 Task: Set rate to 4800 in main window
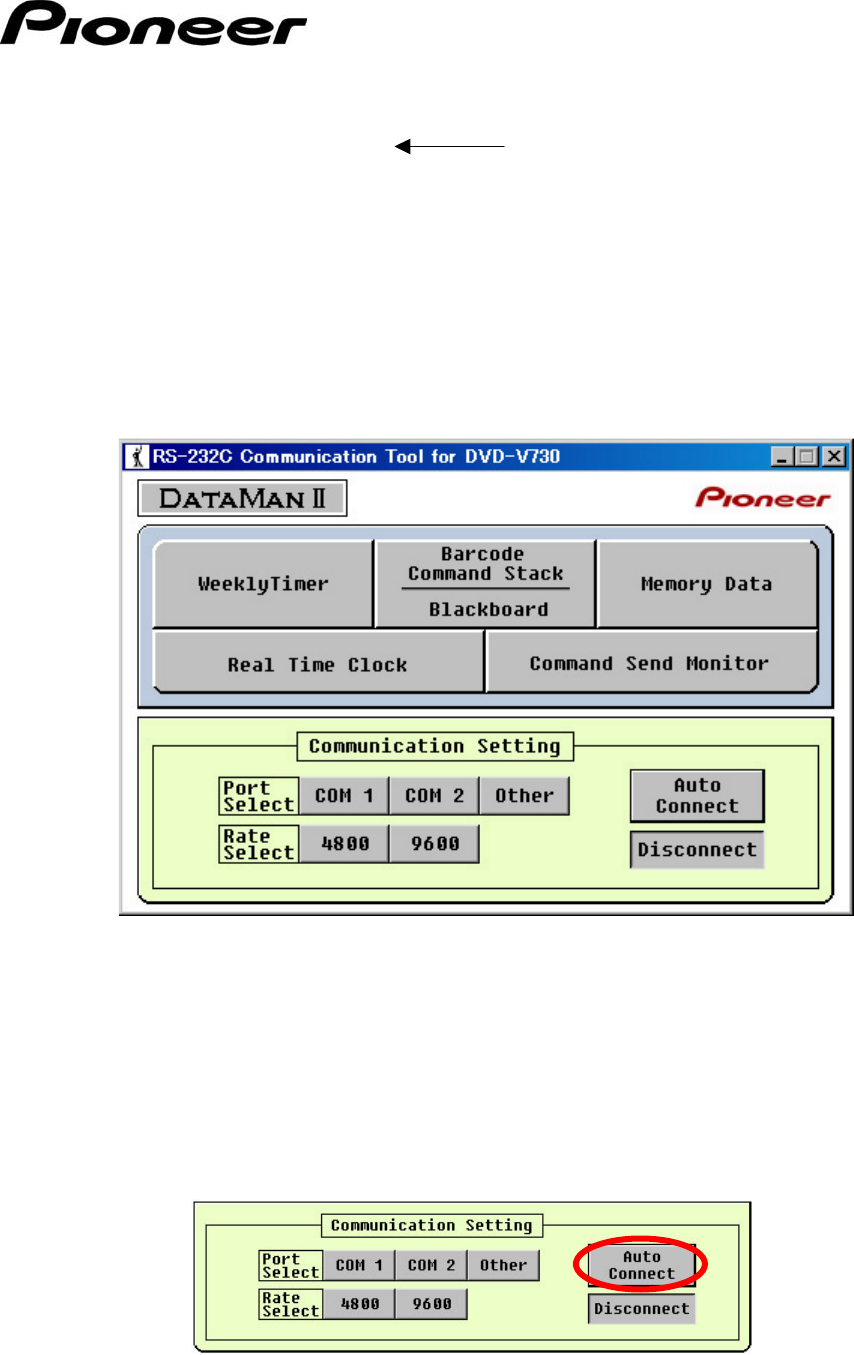click(x=344, y=843)
